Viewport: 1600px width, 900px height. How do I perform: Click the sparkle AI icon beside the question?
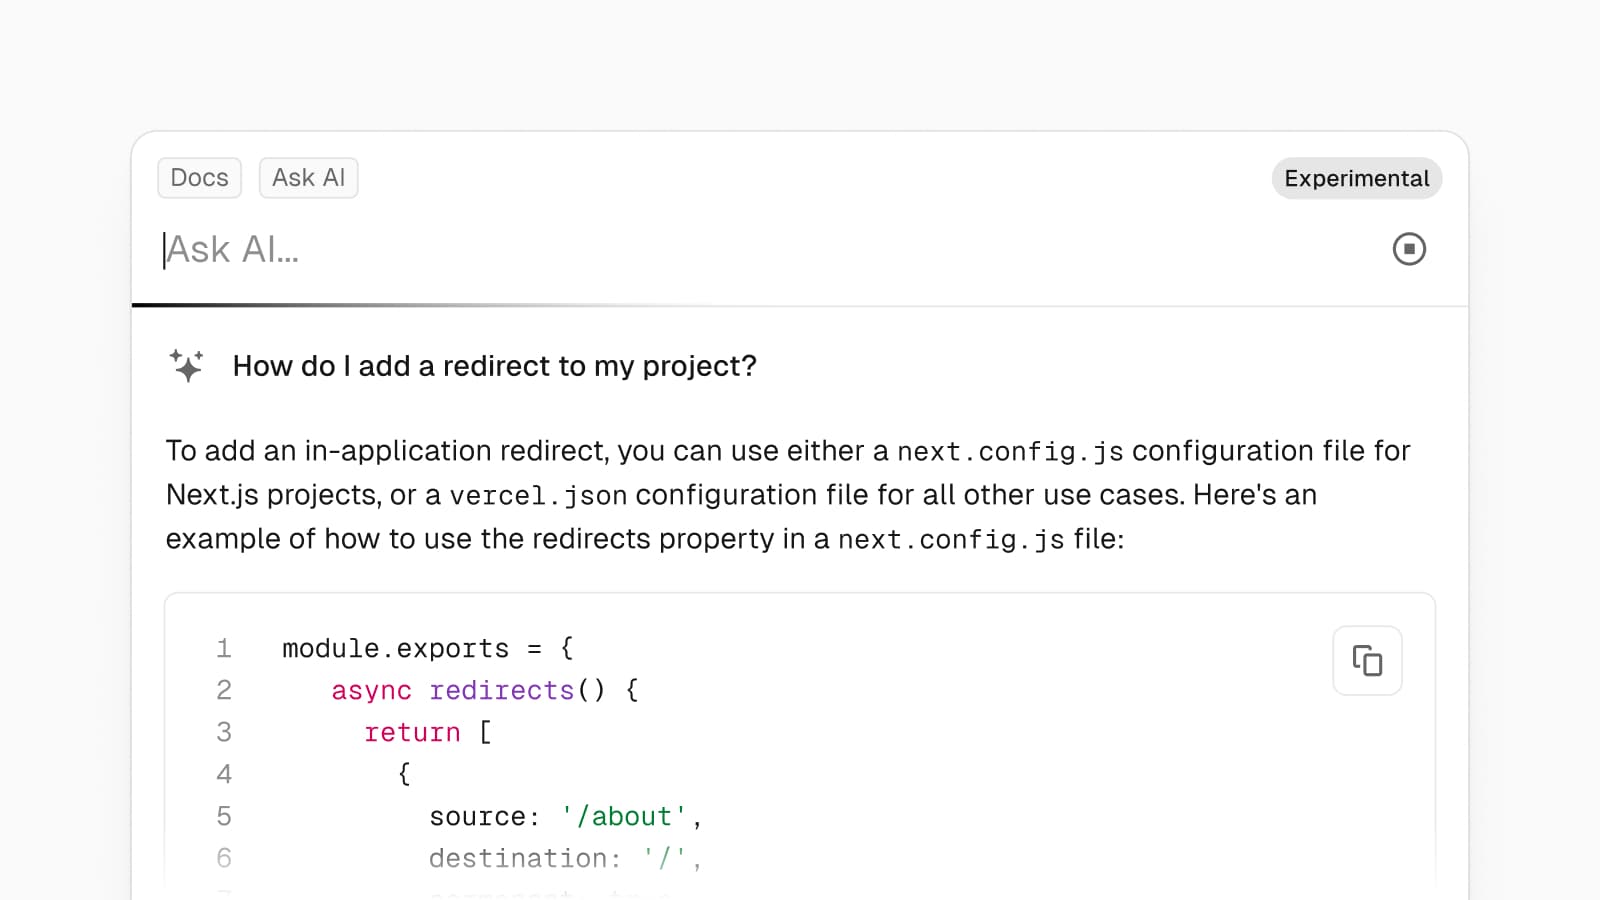pos(187,366)
